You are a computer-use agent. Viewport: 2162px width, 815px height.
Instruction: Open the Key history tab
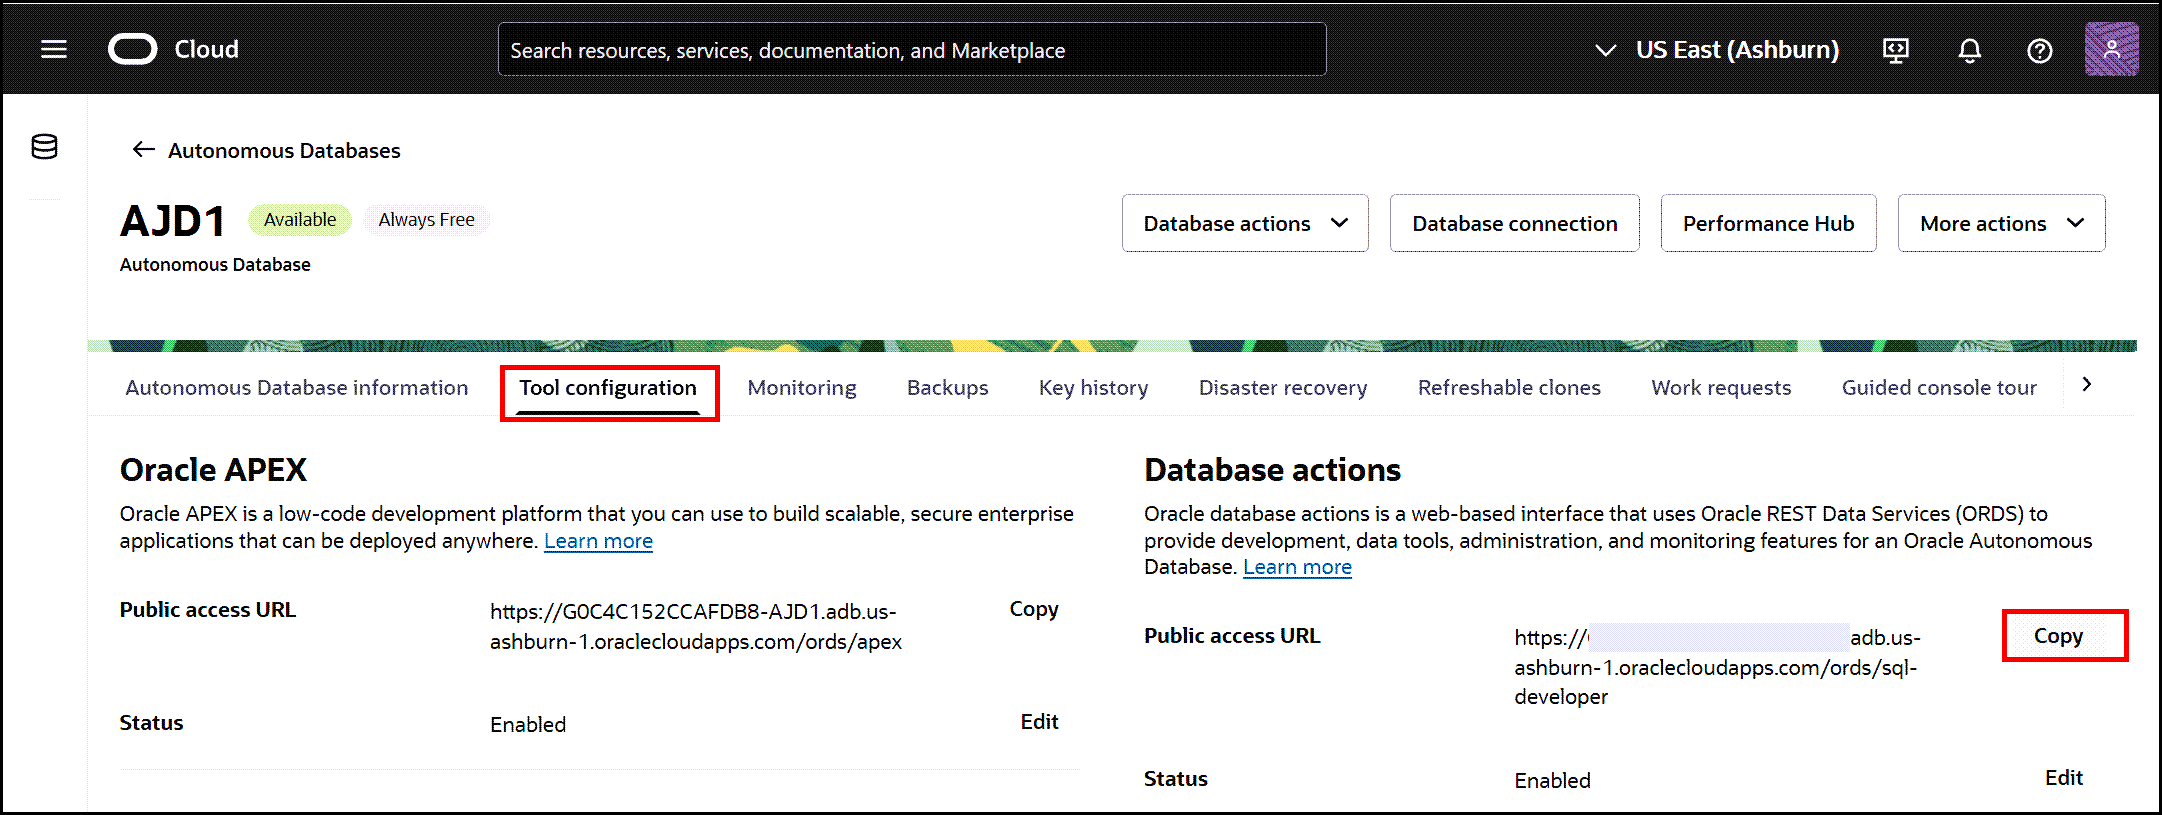(1094, 388)
